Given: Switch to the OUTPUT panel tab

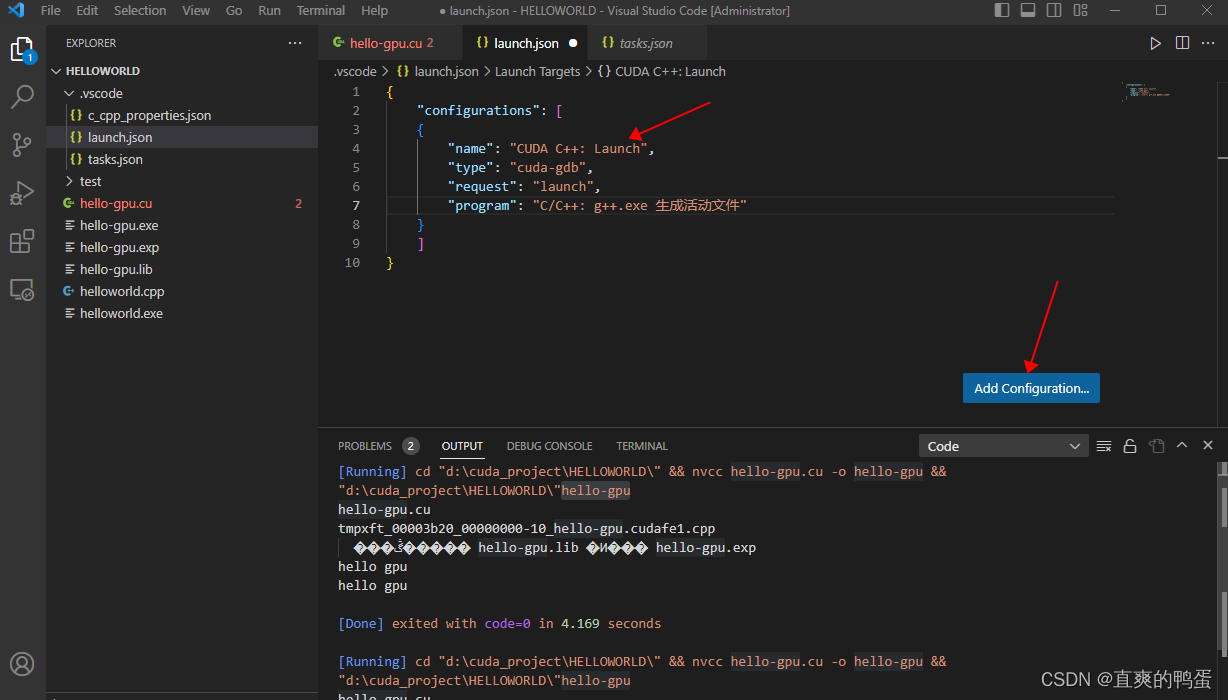Looking at the screenshot, I should pyautogui.click(x=462, y=446).
